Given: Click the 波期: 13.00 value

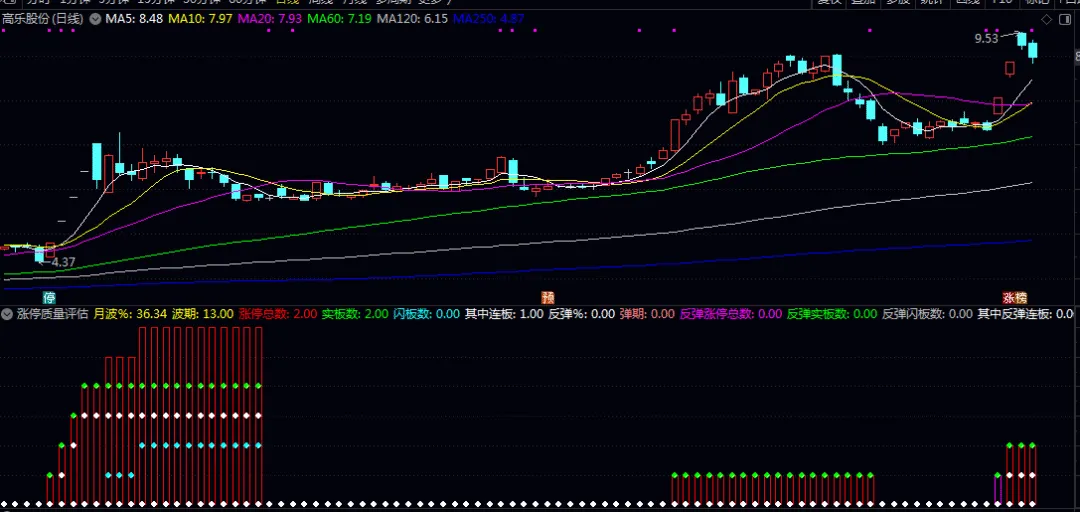Looking at the screenshot, I should [x=202, y=314].
